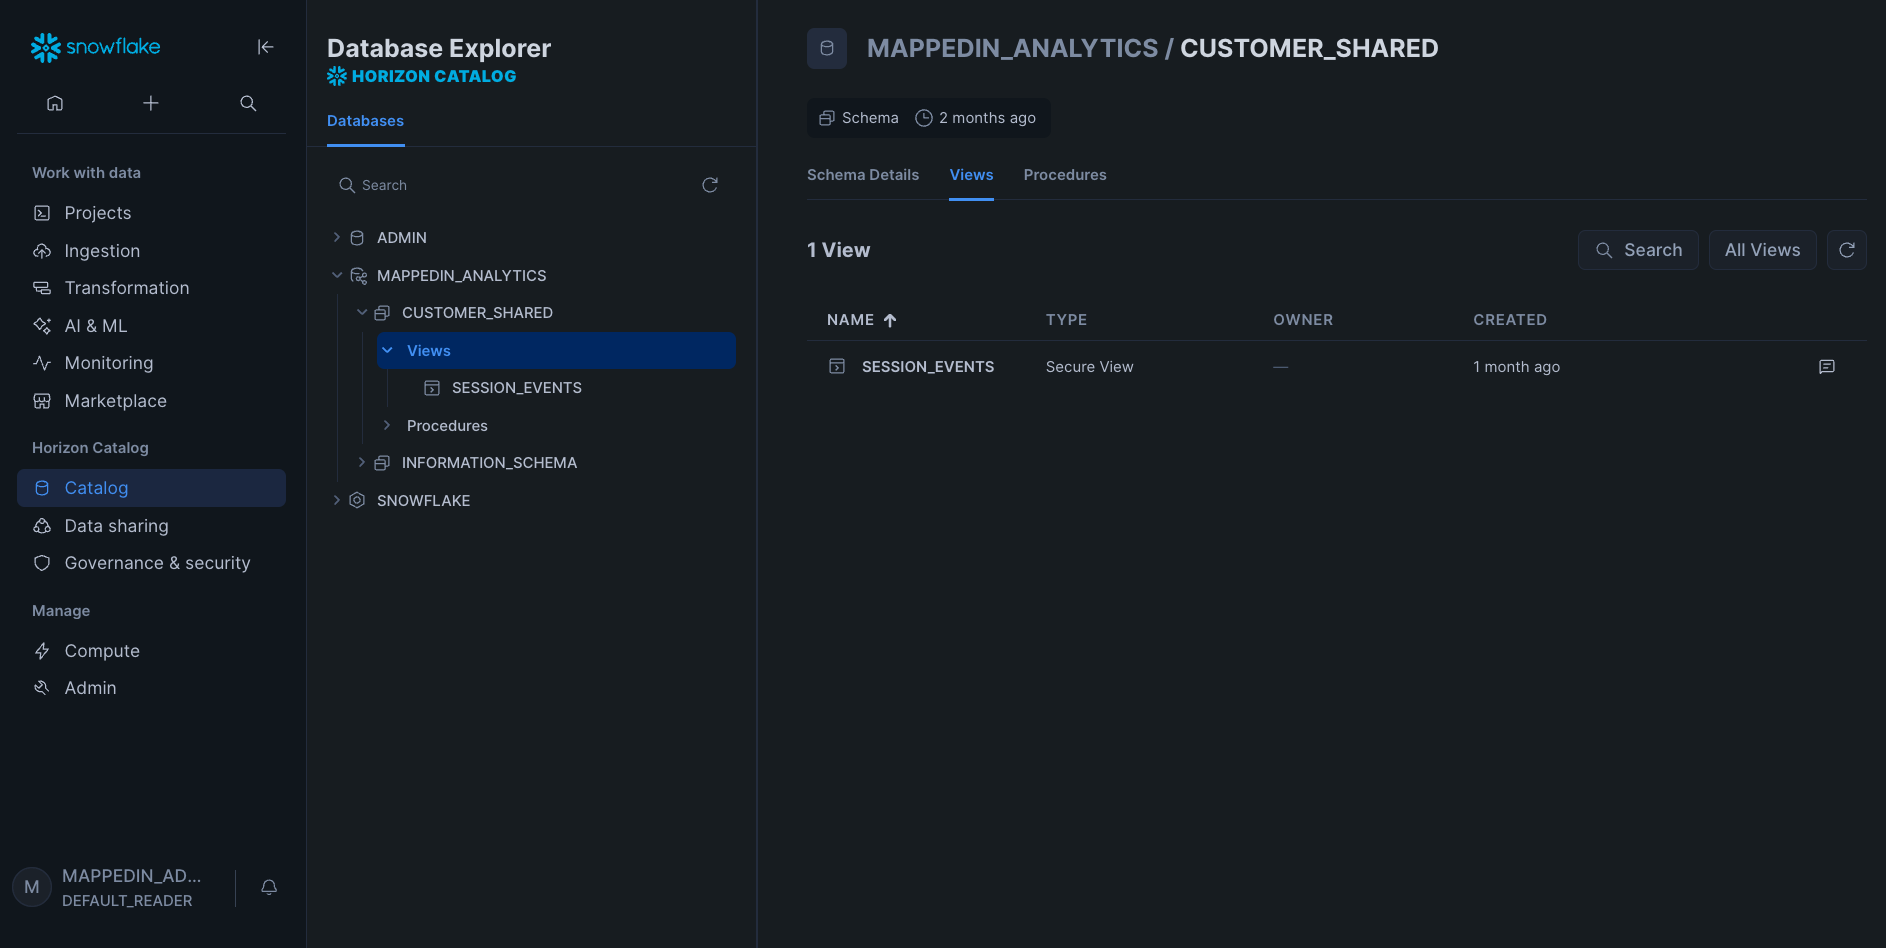Click the Data sharing icon
Viewport: 1886px width, 948px height.
[x=42, y=526]
